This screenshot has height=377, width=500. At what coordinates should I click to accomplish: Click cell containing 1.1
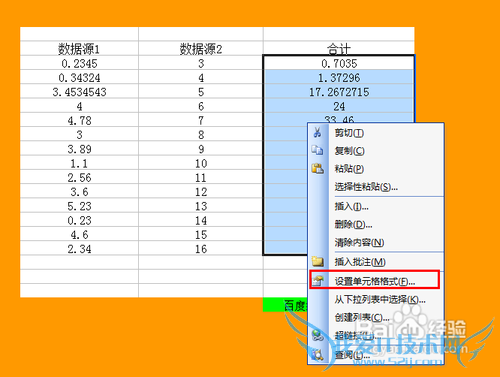79,163
